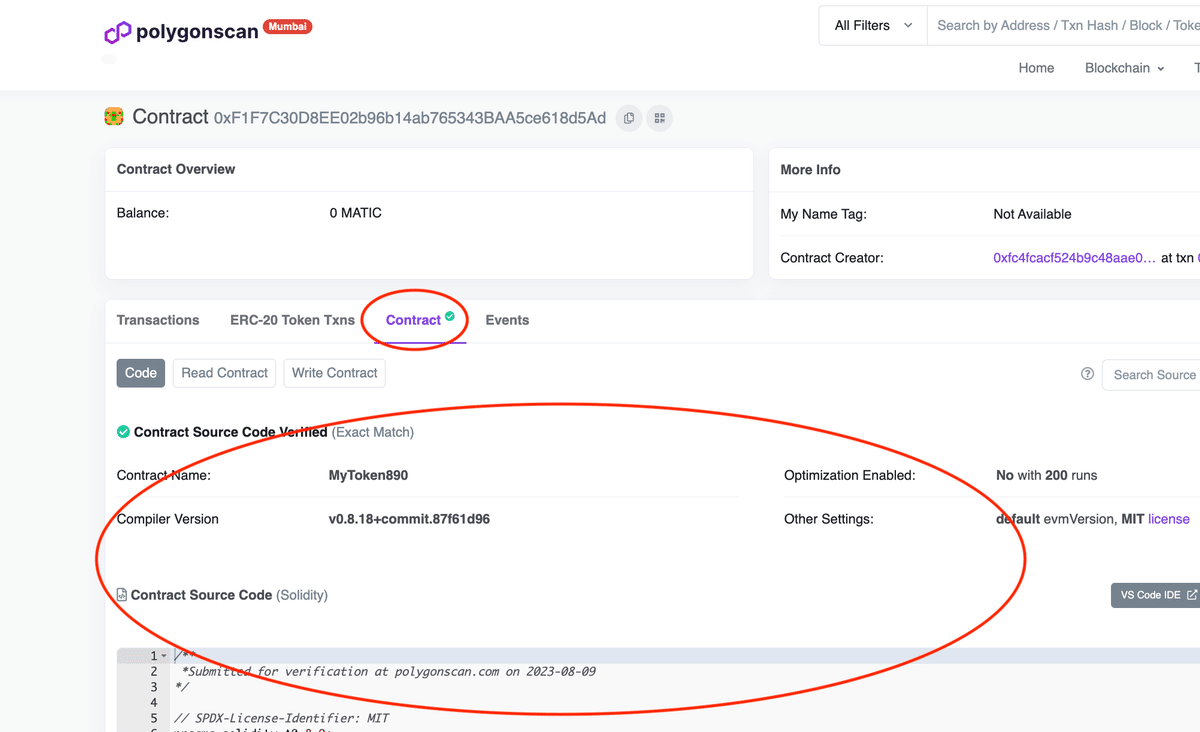
Task: Open the Read Contract section
Action: pos(224,373)
